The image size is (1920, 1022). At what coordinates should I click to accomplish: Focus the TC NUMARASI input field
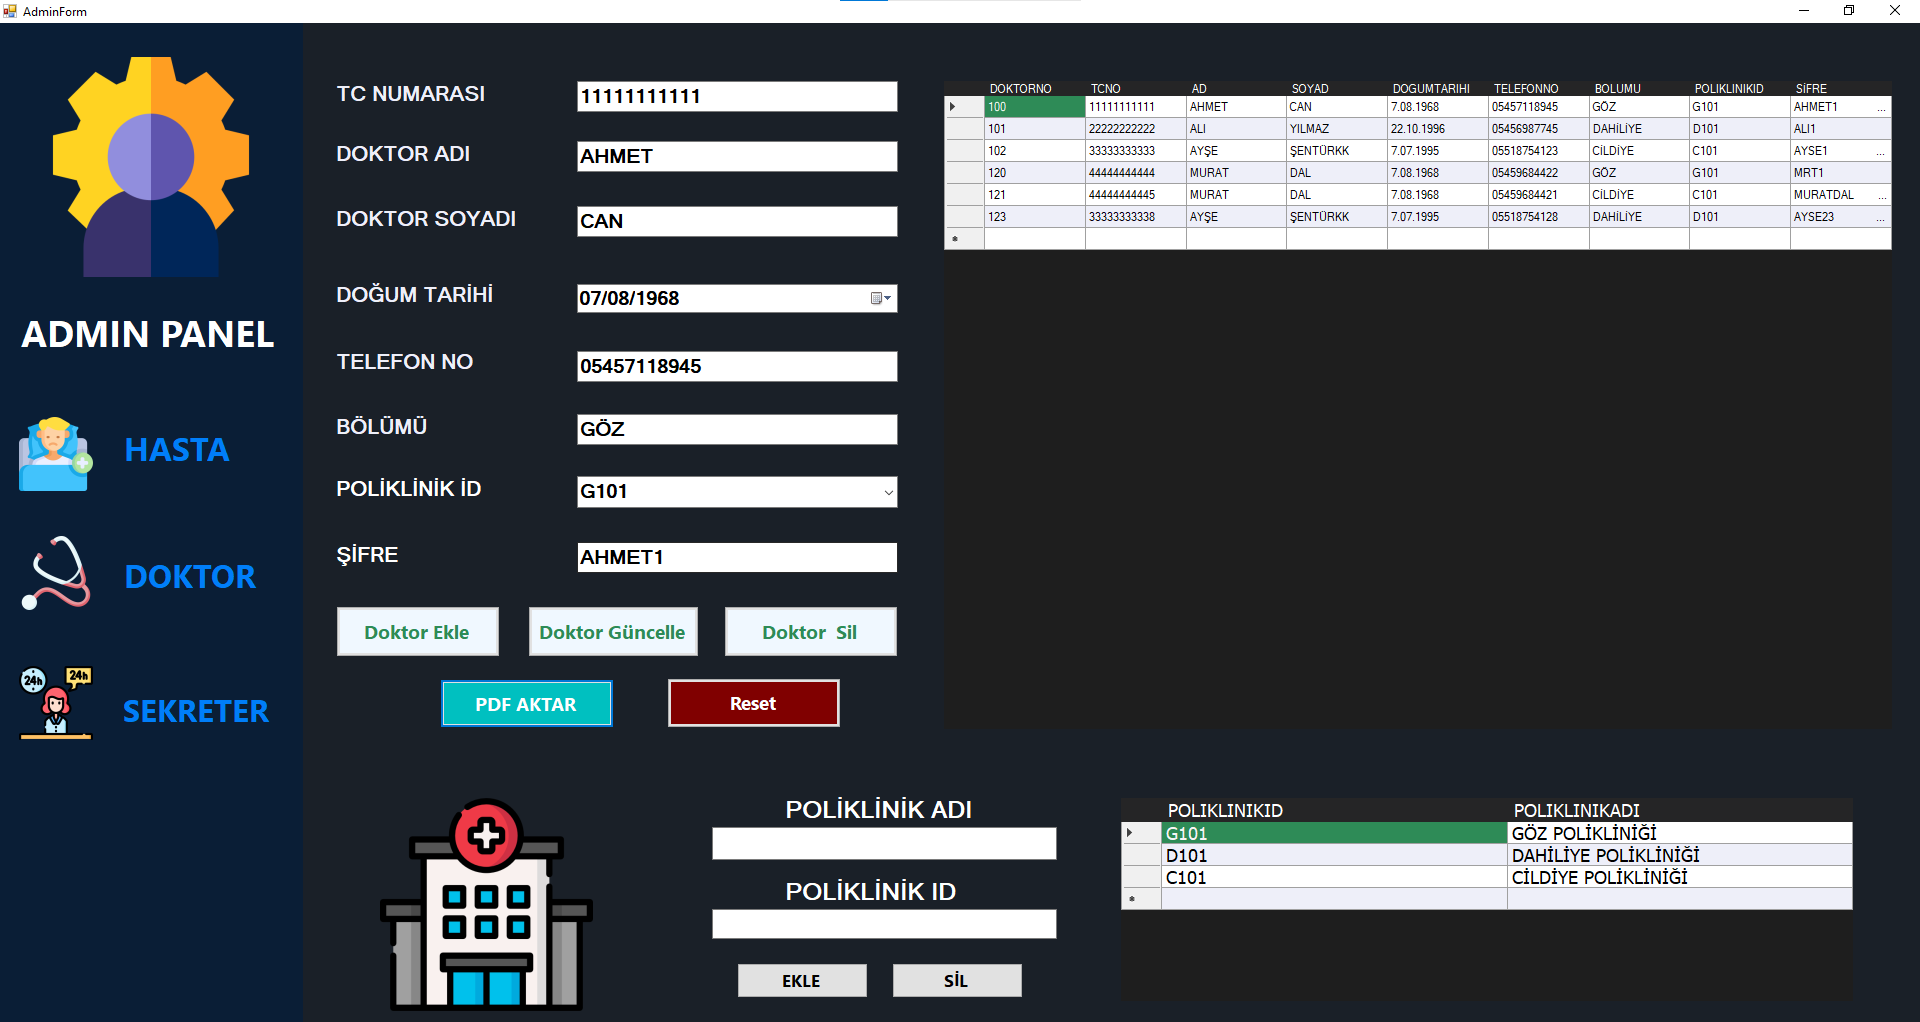[737, 96]
